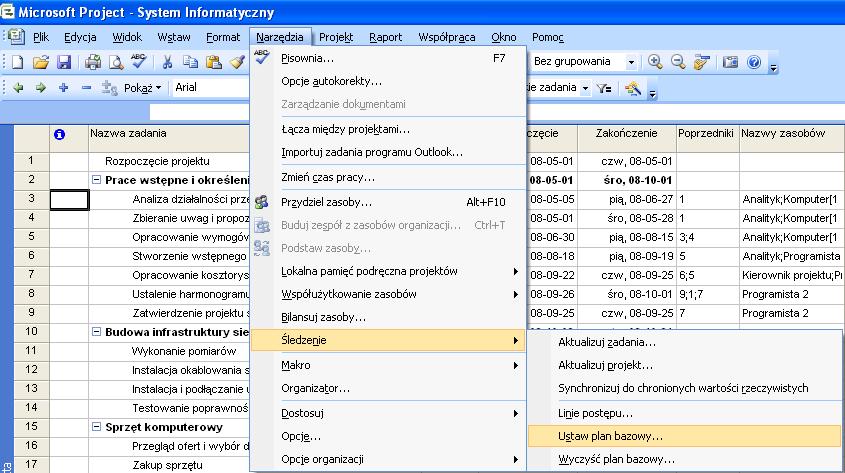Click the Zoom Out magnifier icon
The width and height of the screenshot is (845, 473).
pyautogui.click(x=678, y=62)
